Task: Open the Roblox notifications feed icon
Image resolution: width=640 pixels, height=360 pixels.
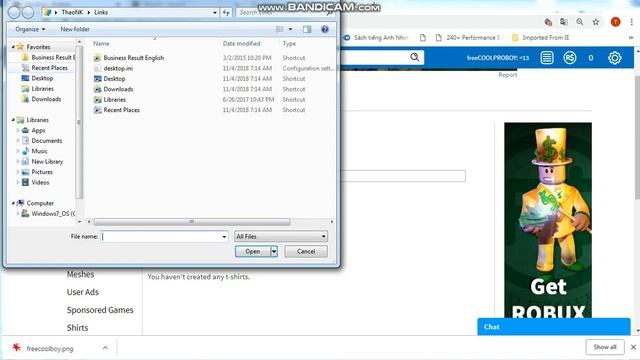Action: pyautogui.click(x=547, y=58)
